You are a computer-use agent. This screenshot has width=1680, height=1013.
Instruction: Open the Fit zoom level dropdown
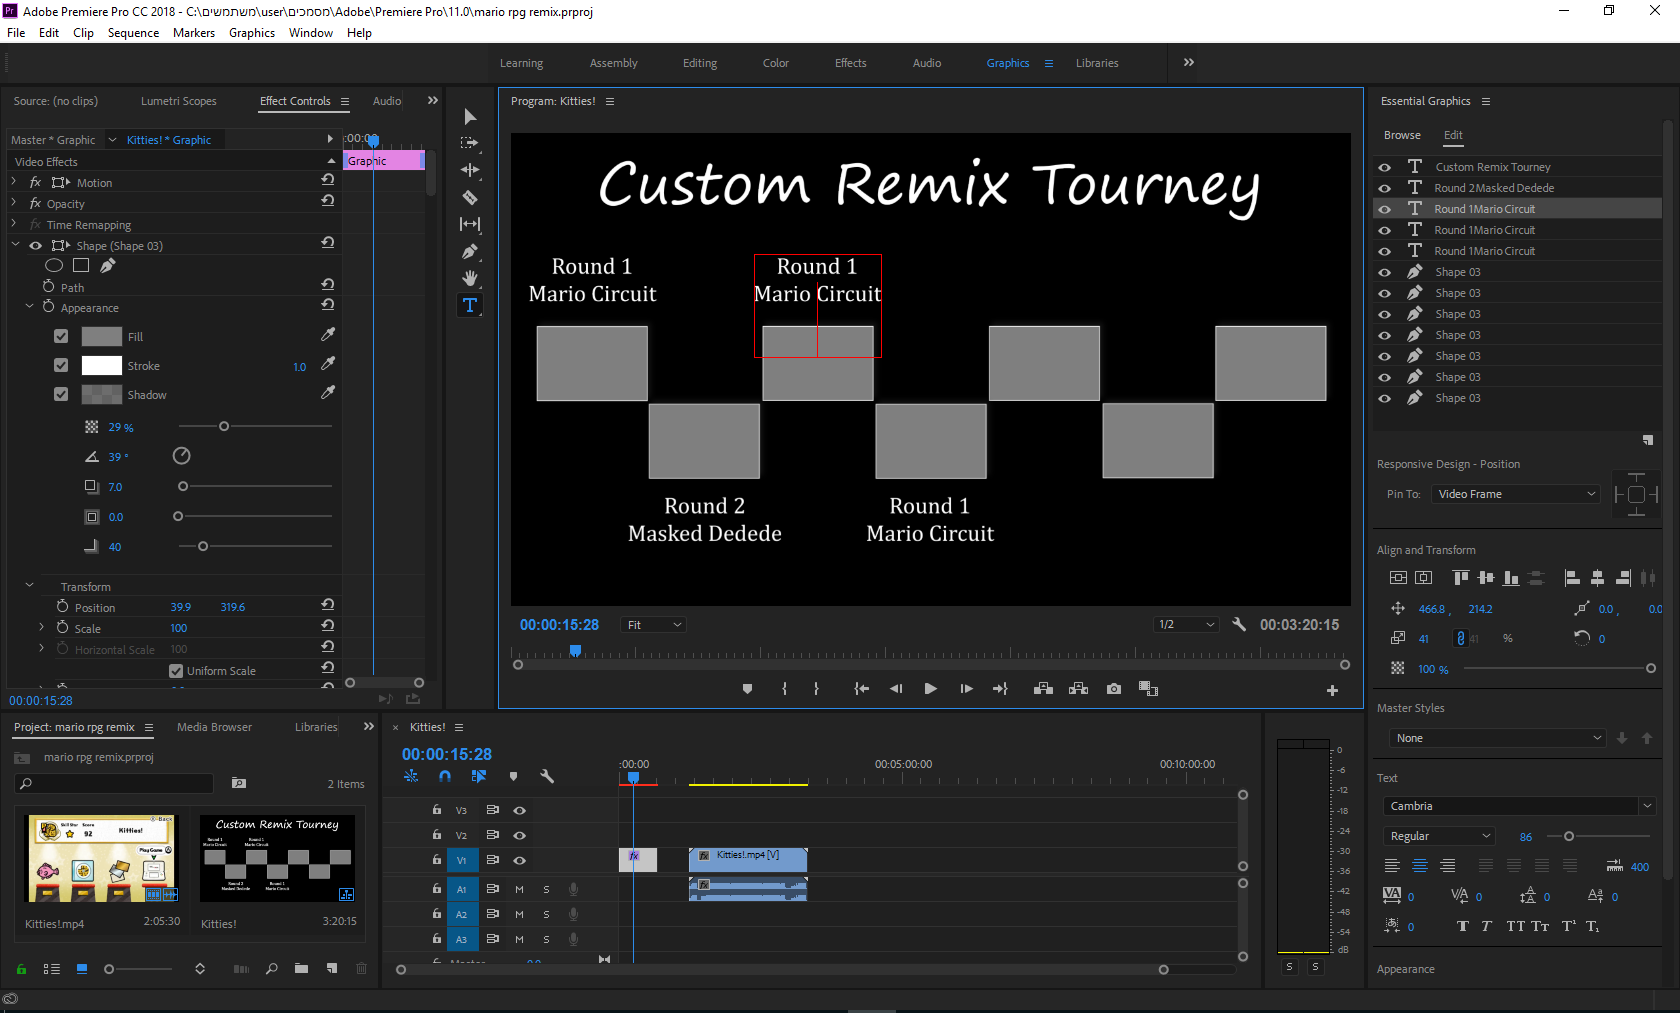pyautogui.click(x=653, y=625)
